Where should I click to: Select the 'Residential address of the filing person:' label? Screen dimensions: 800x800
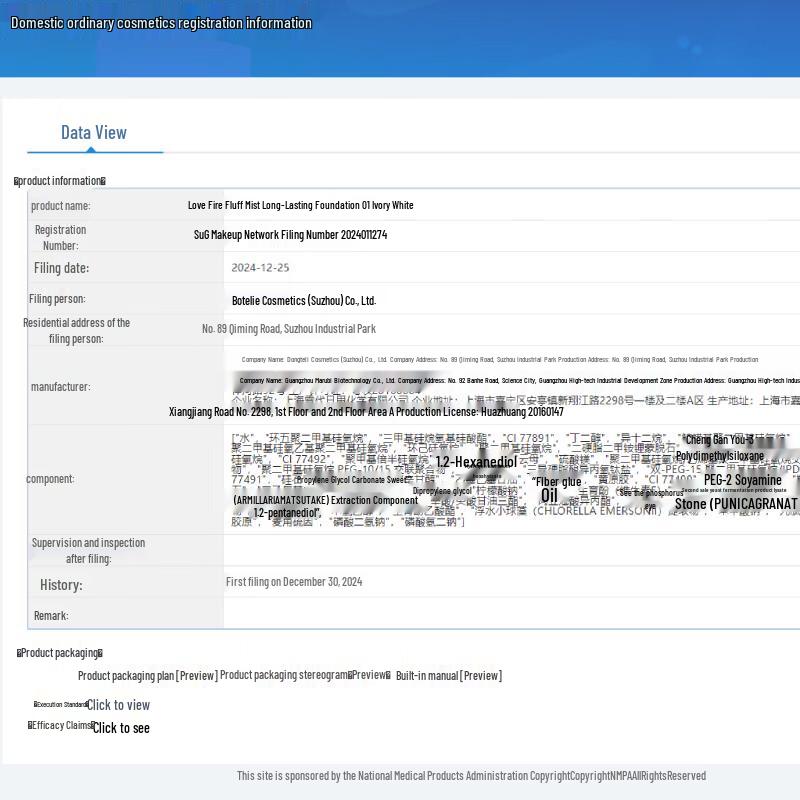tap(77, 331)
